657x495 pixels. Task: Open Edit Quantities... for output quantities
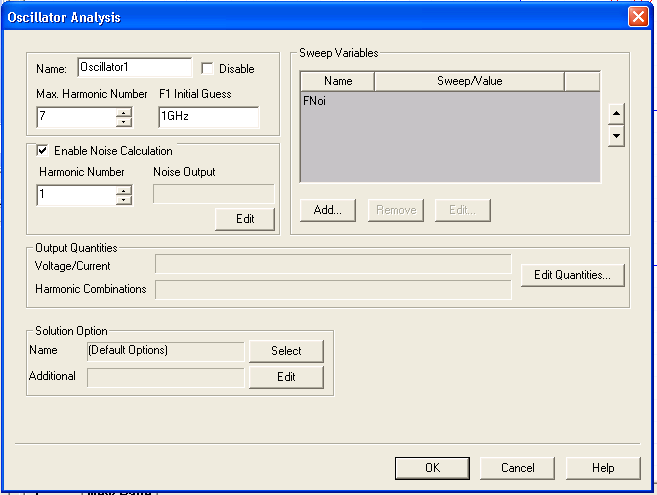click(x=573, y=275)
